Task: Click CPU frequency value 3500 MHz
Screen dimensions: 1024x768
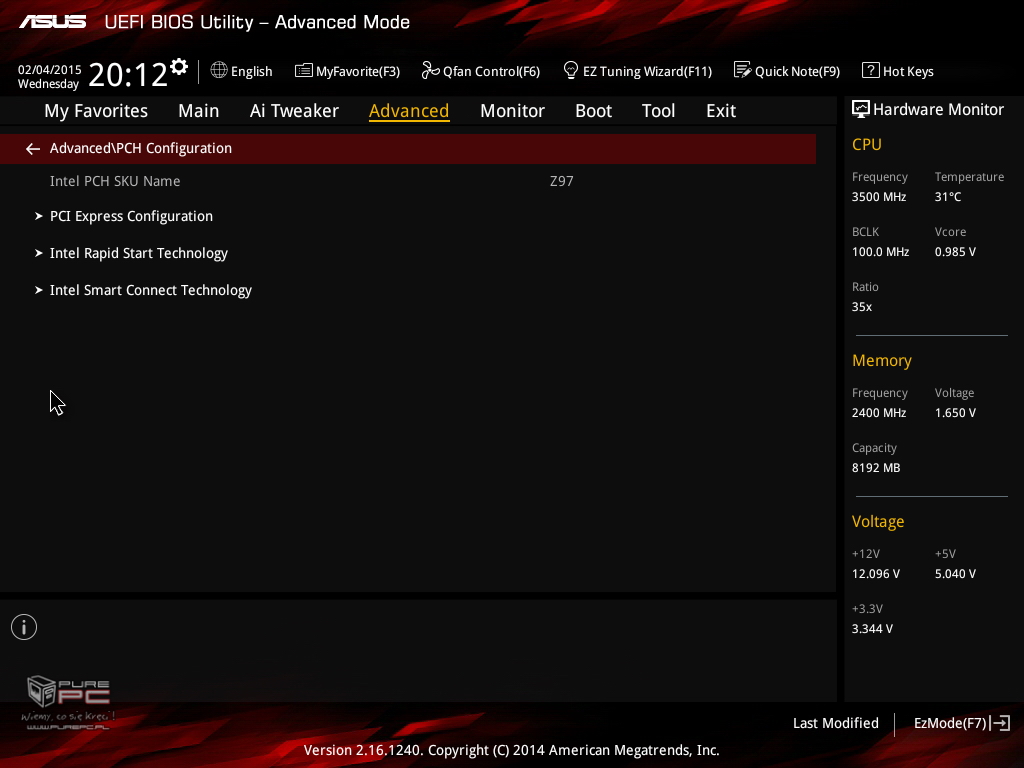Action: (878, 197)
